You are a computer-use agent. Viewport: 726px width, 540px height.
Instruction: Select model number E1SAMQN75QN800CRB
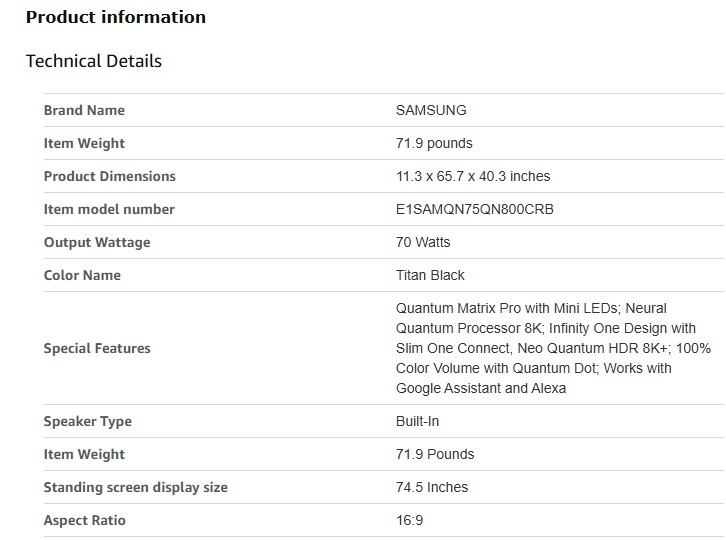tap(475, 209)
